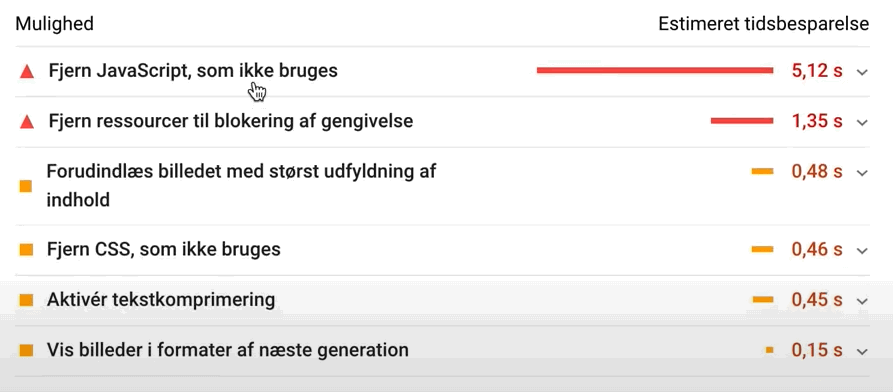
Task: Click orange square icon beside Vis billeder
Action: coord(26,350)
